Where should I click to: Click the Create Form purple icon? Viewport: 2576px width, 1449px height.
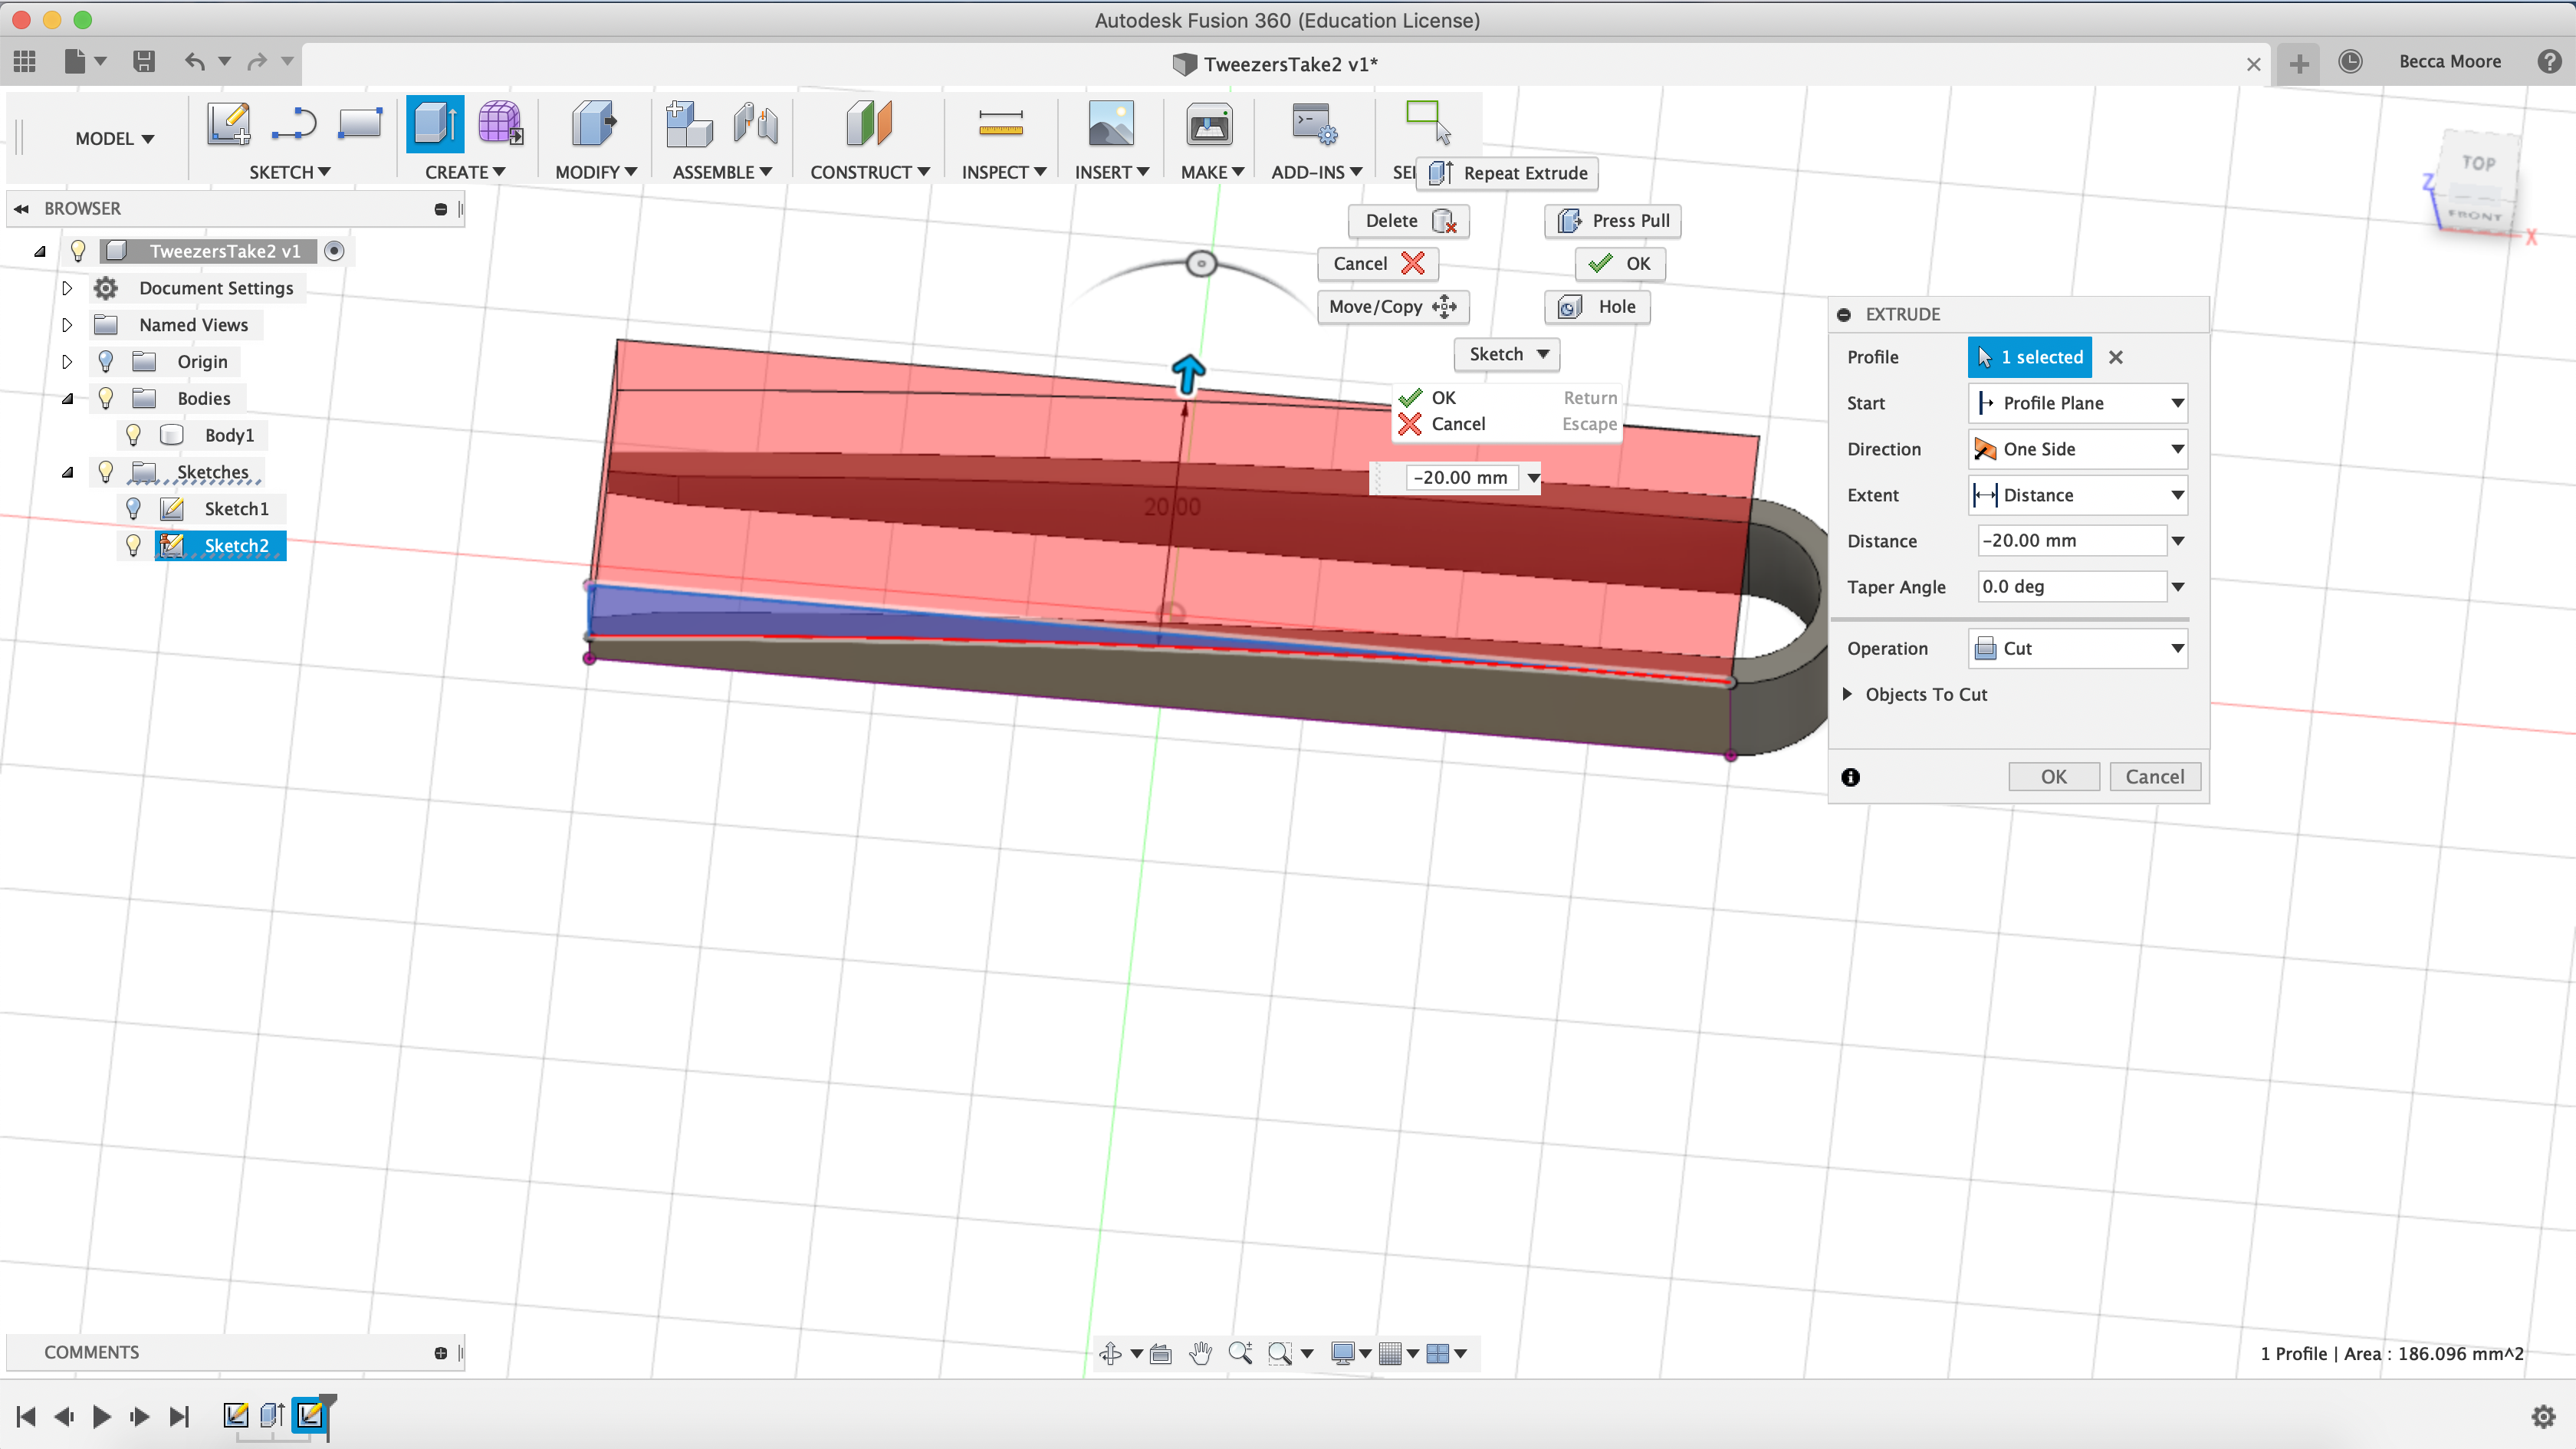pyautogui.click(x=499, y=124)
